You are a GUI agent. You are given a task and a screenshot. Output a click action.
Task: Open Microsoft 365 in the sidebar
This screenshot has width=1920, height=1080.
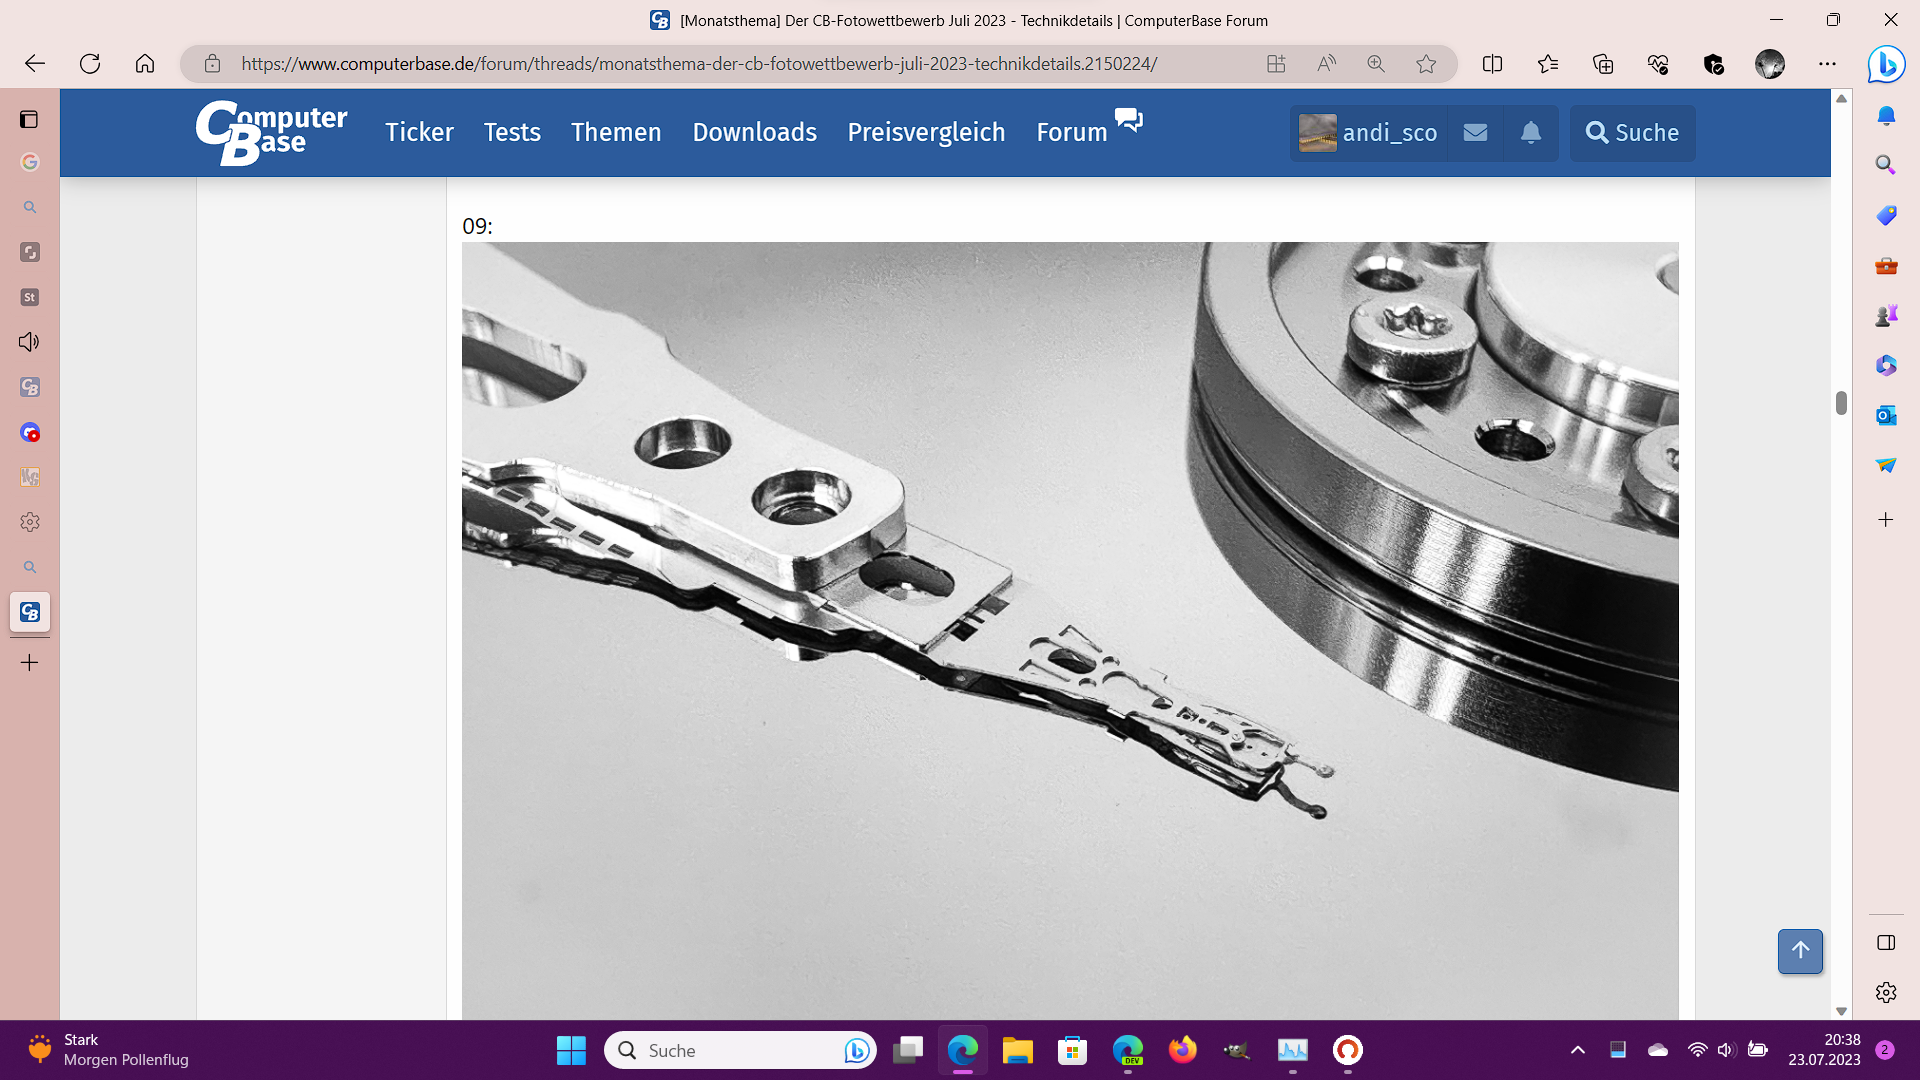(x=1884, y=366)
